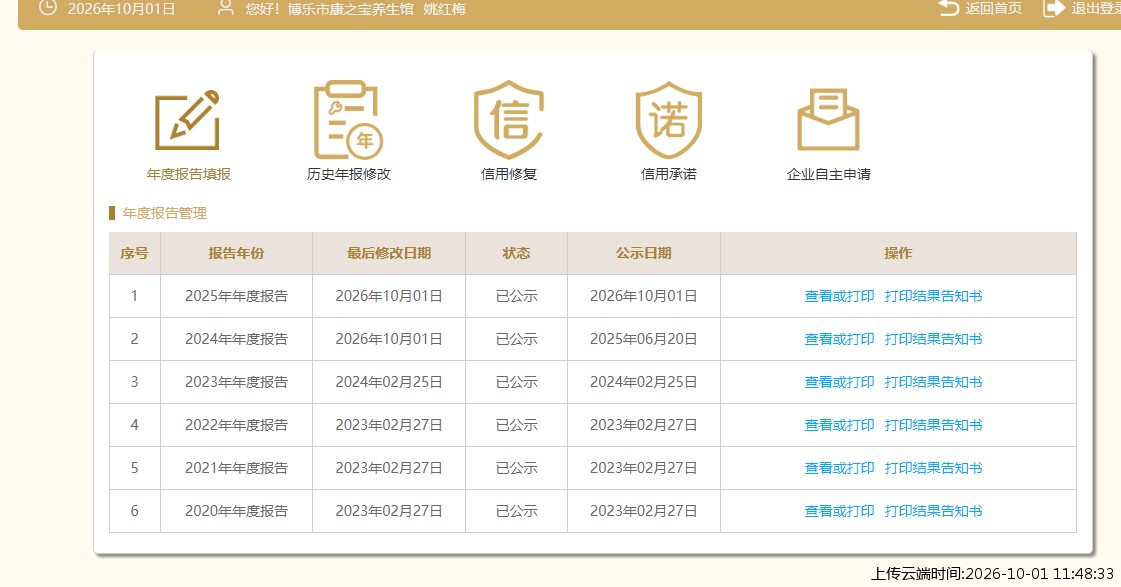Click the 上传云端时间 timestamp text

coord(992,573)
